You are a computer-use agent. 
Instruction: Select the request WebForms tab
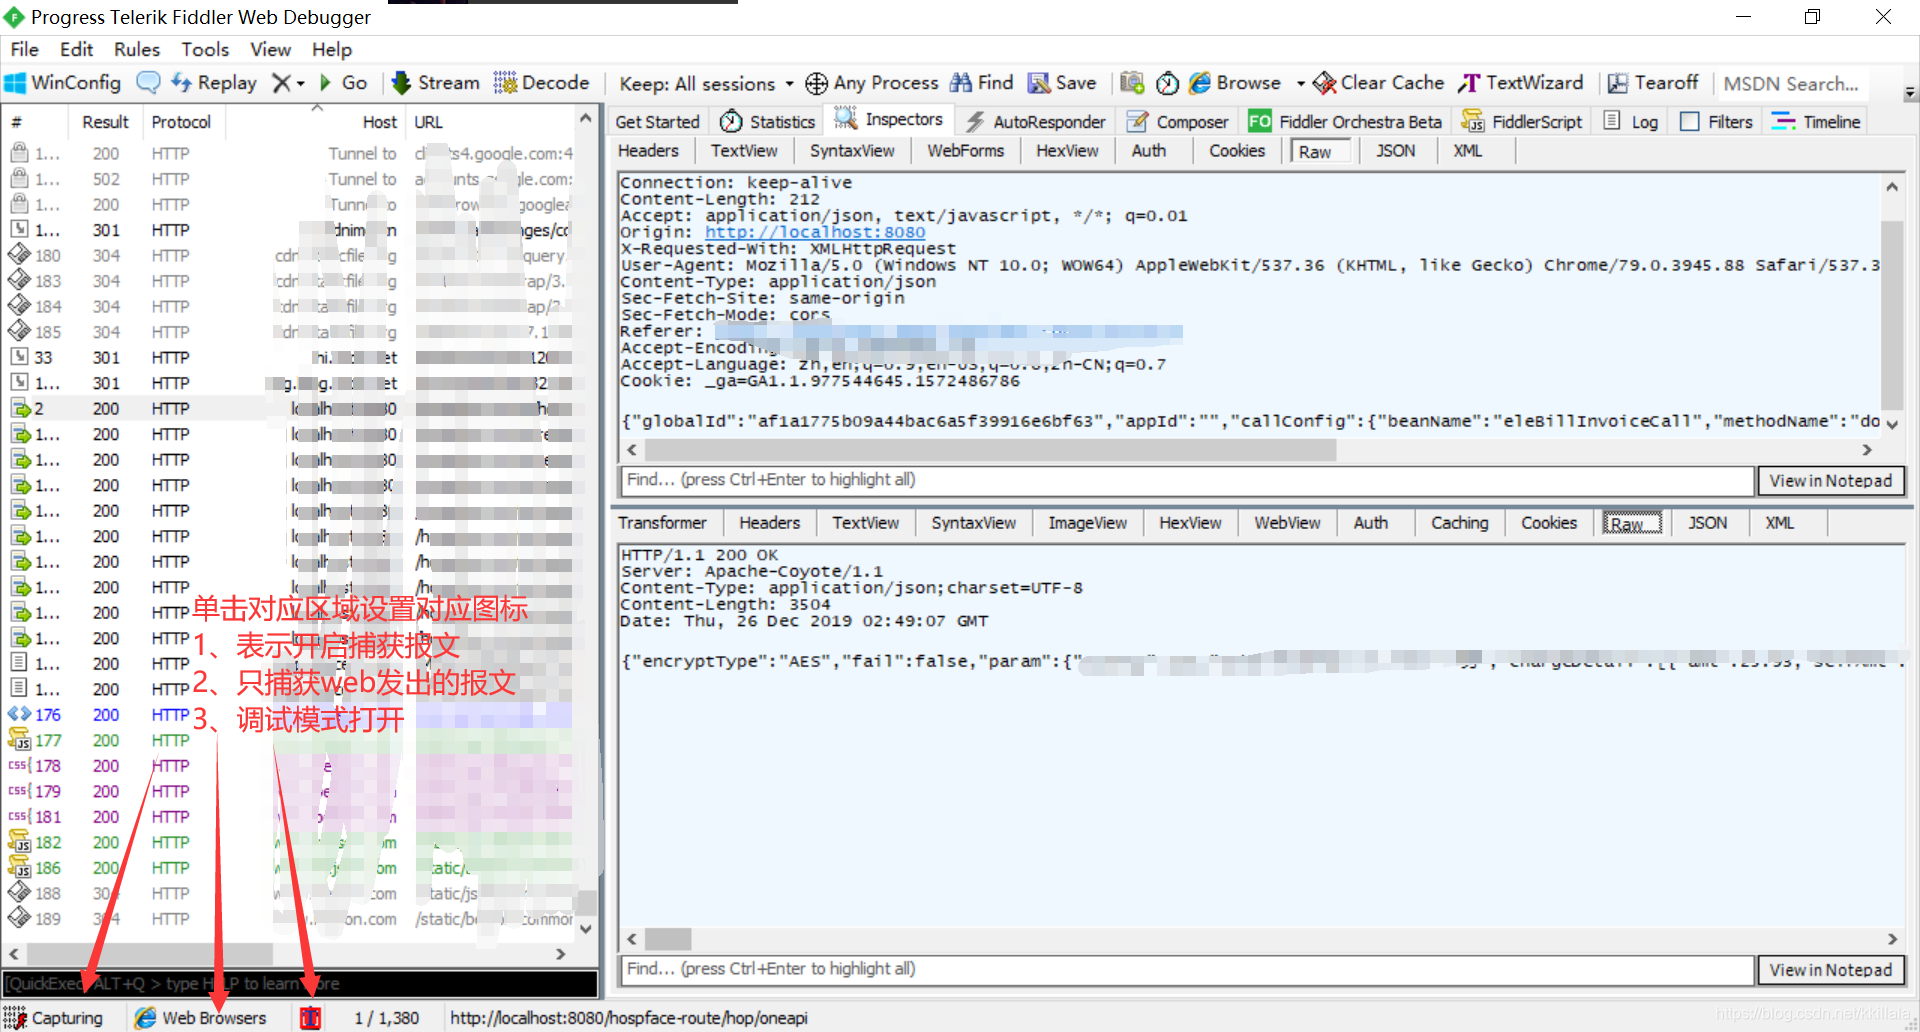965,150
